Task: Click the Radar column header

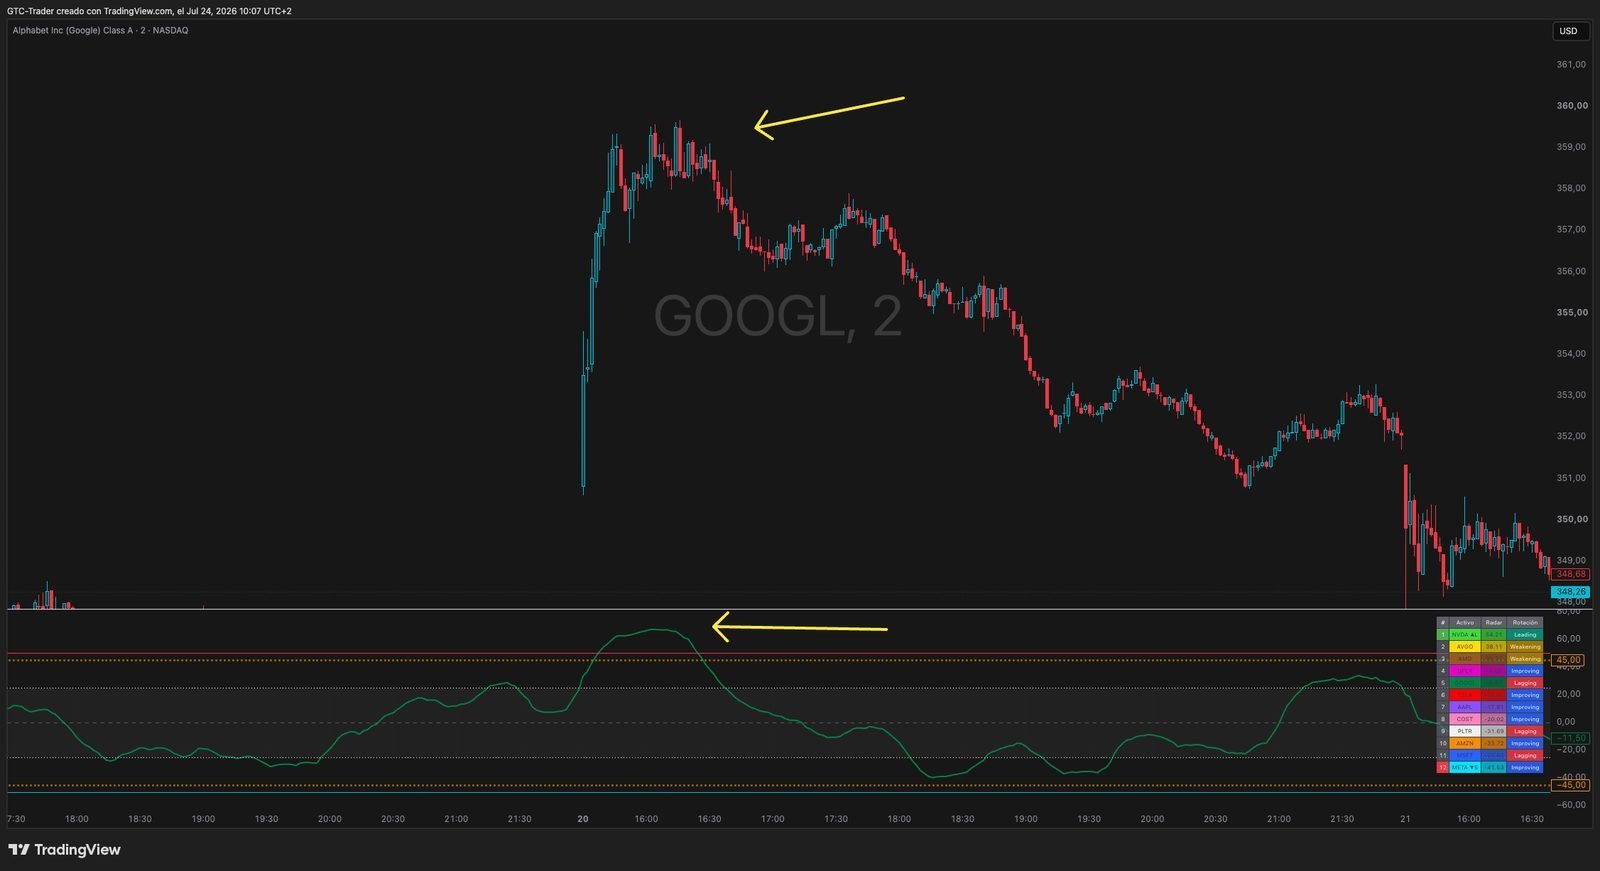Action: pos(1494,622)
